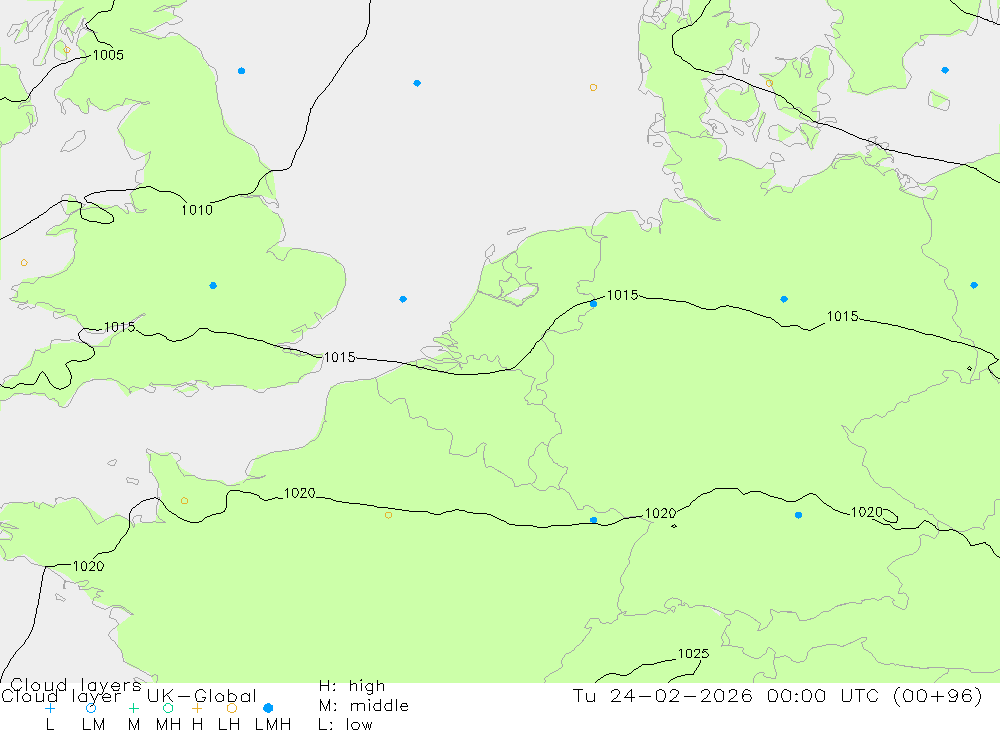This screenshot has height=733, width=1000.
Task: Select the orange marker over the Danish islands
Action: 769,84
